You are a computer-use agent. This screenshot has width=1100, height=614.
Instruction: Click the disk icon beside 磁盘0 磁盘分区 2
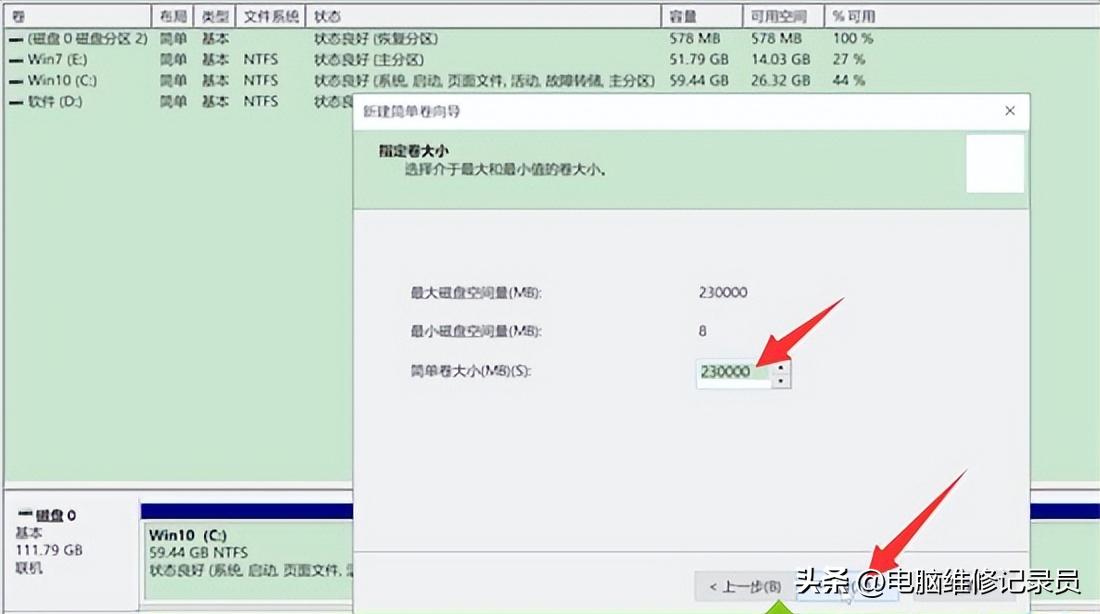click(14, 38)
